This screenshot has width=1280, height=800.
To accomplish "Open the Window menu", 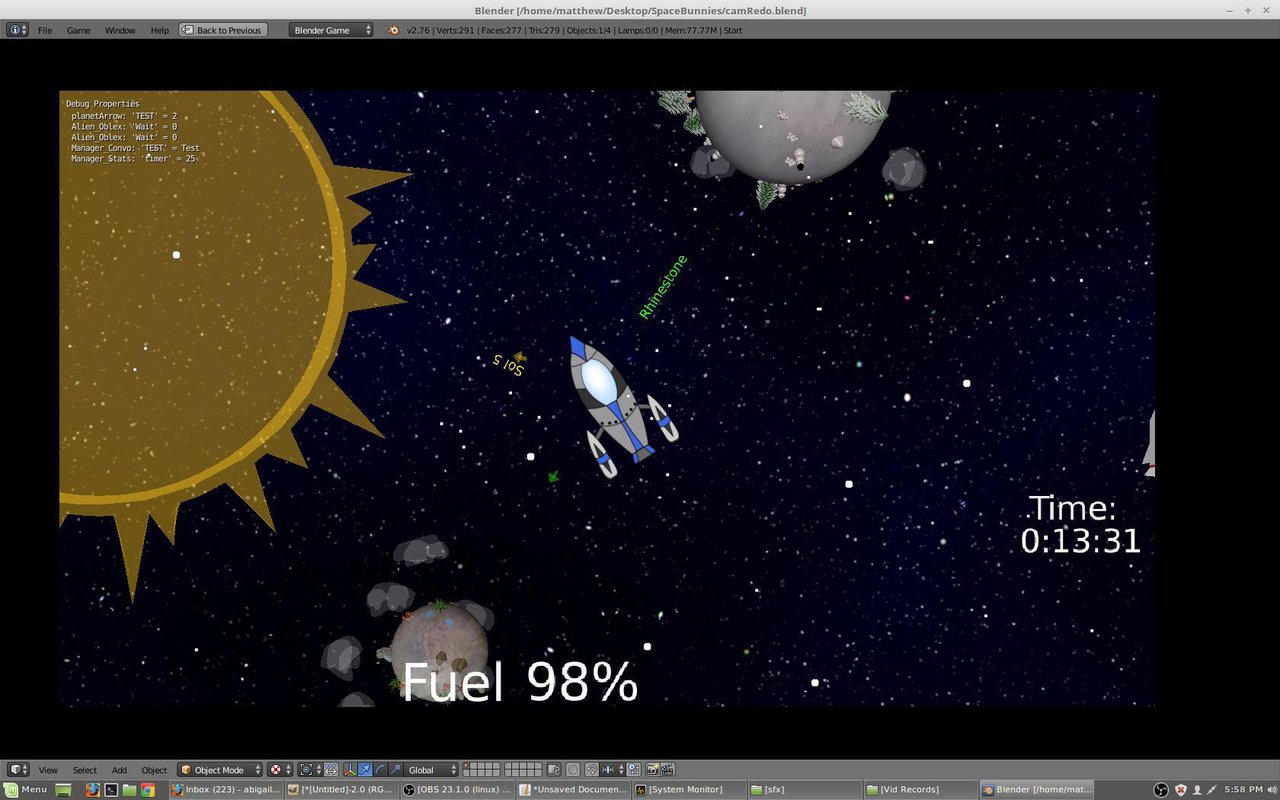I will tap(120, 30).
